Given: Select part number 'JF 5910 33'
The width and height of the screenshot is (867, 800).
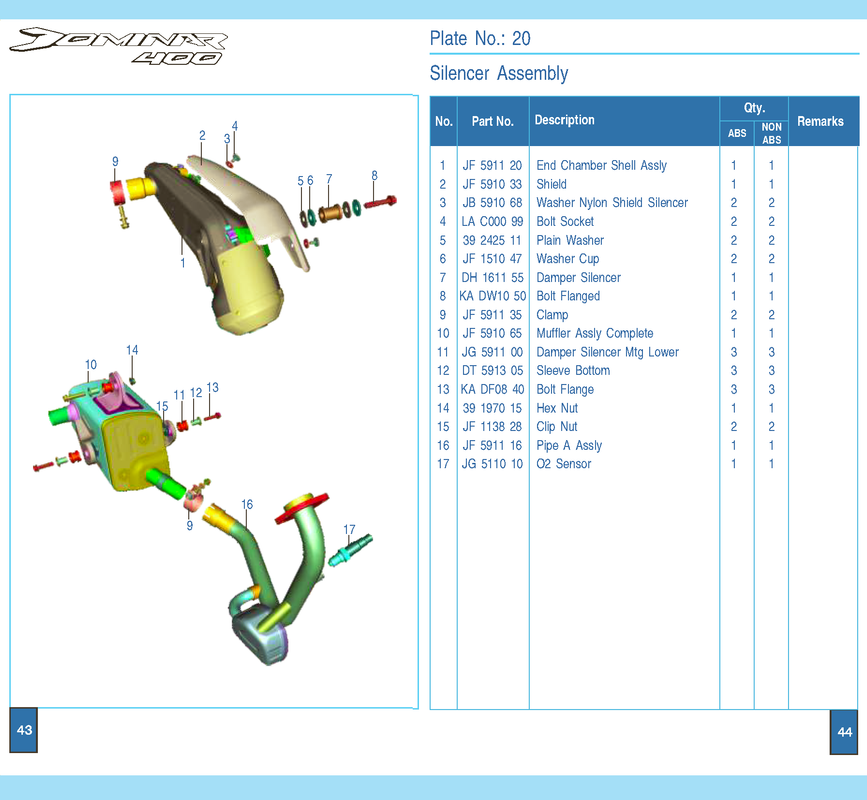Looking at the screenshot, I should (x=492, y=184).
